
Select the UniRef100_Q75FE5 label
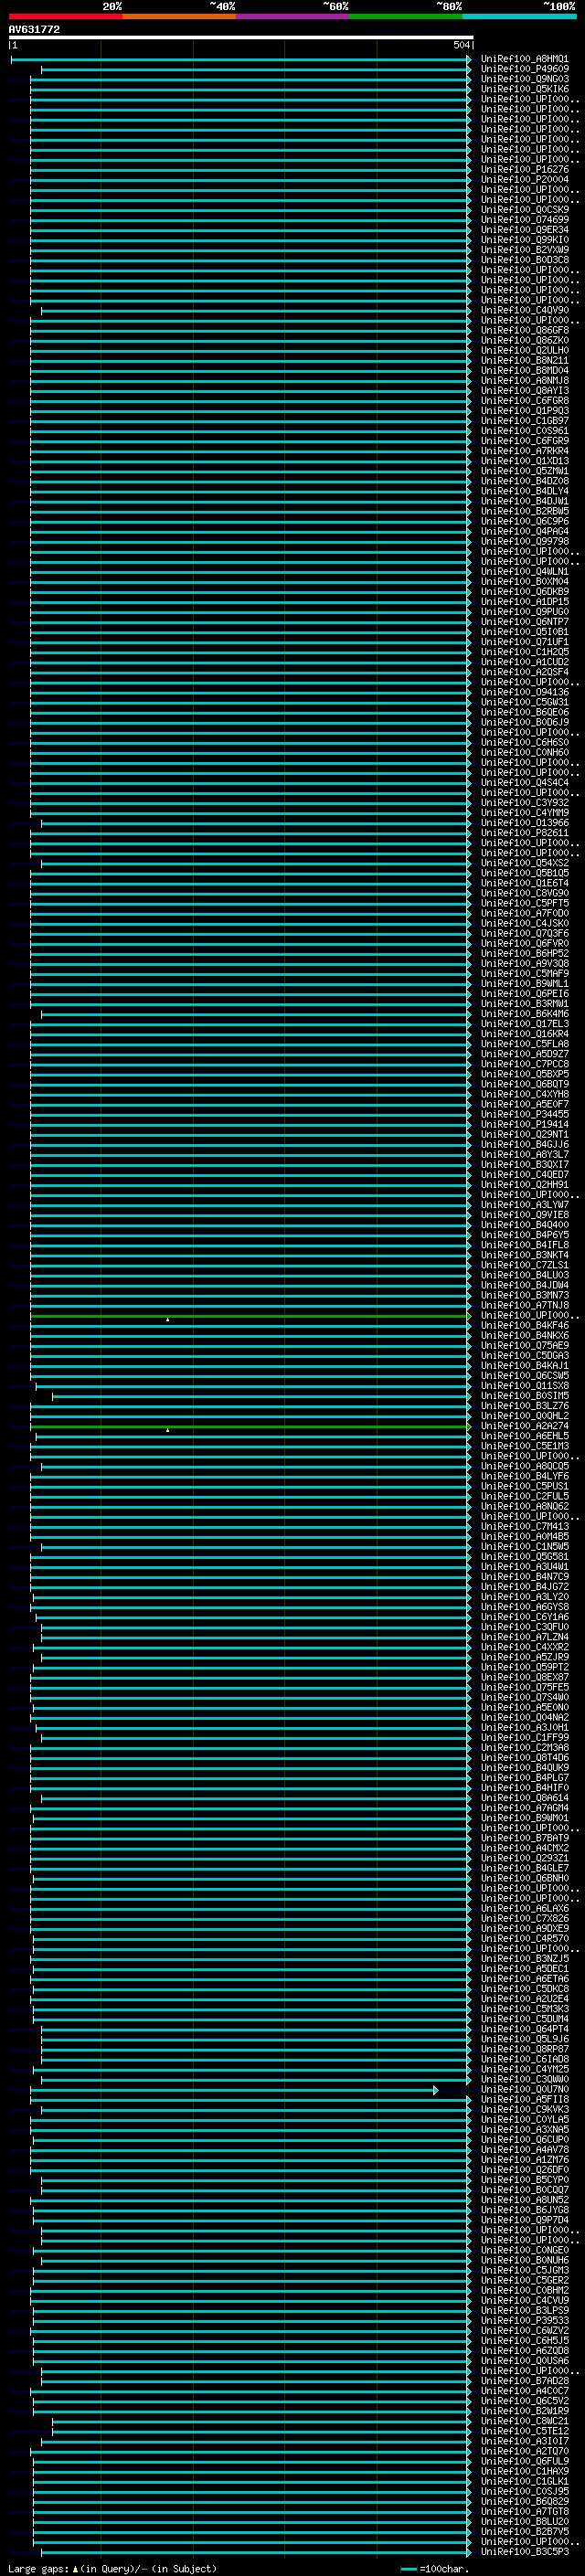click(525, 1687)
